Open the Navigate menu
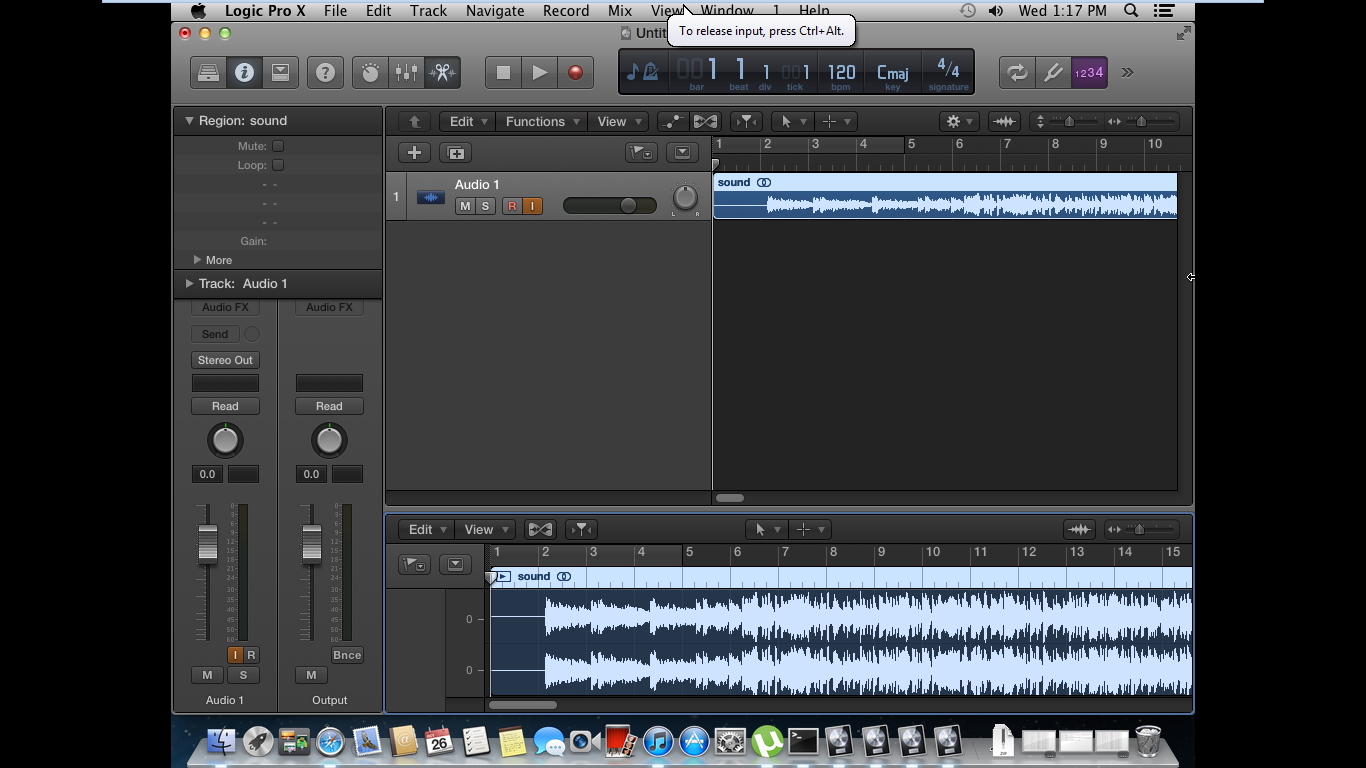Image resolution: width=1366 pixels, height=768 pixels. click(495, 11)
